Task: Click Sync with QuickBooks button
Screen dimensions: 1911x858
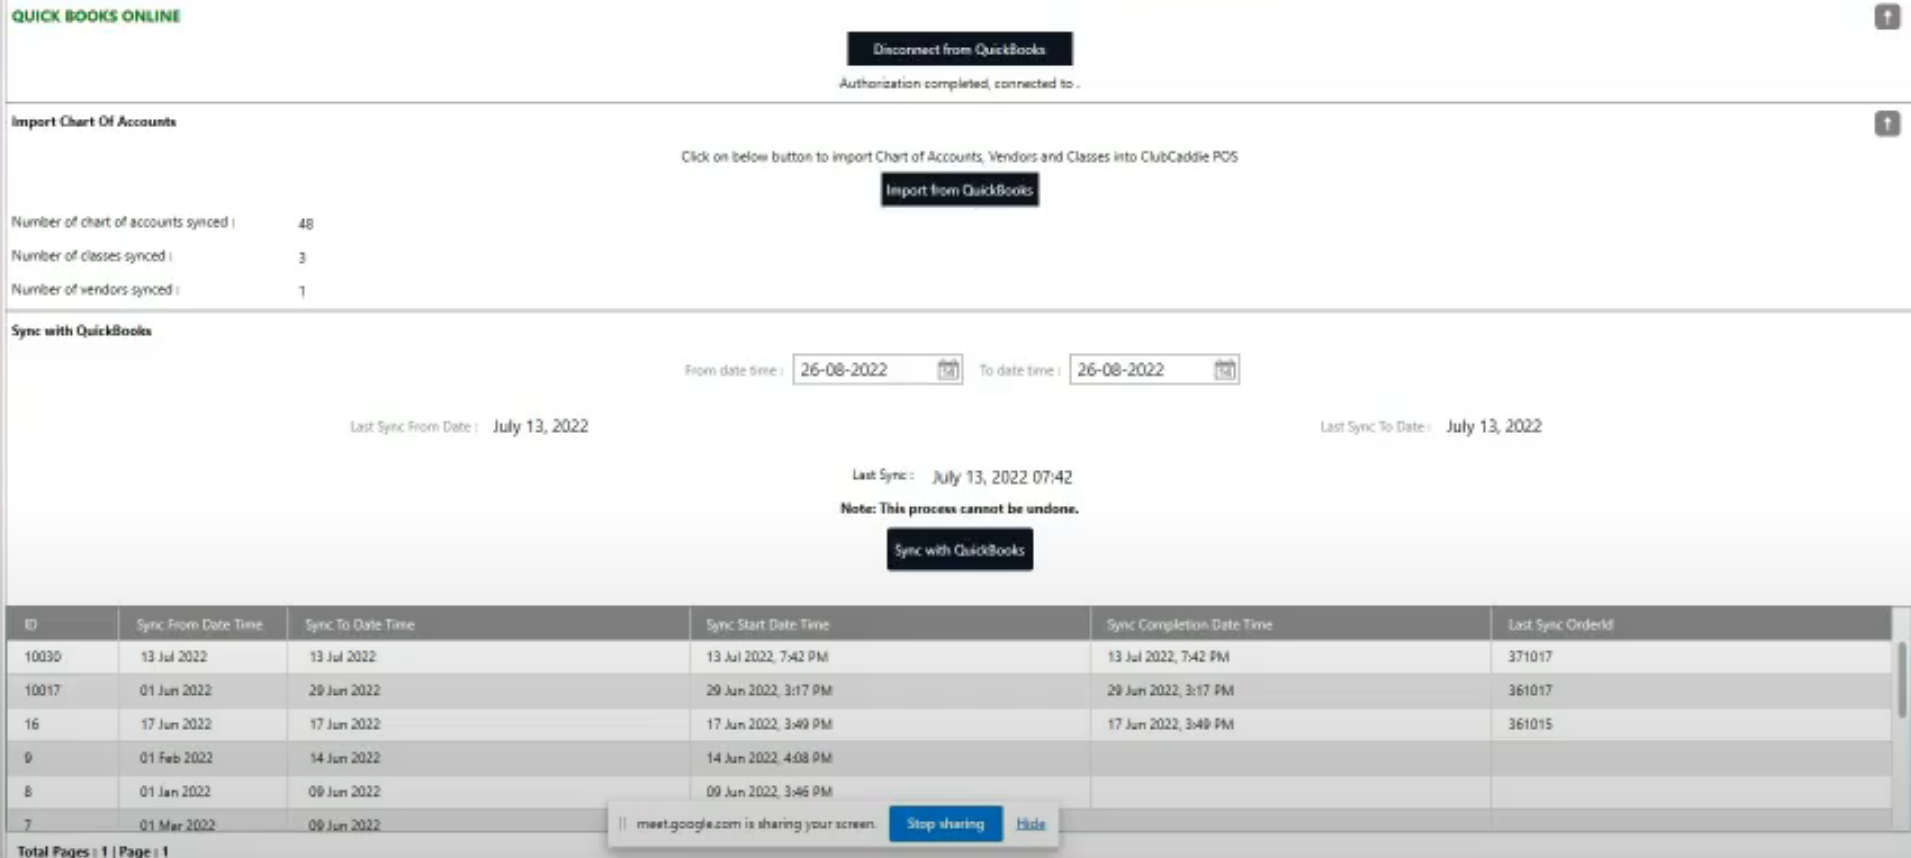Action: [x=959, y=550]
